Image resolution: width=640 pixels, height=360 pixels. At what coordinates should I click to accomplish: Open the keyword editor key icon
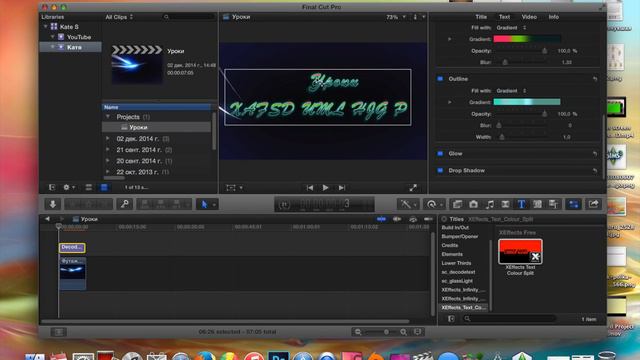[124, 204]
